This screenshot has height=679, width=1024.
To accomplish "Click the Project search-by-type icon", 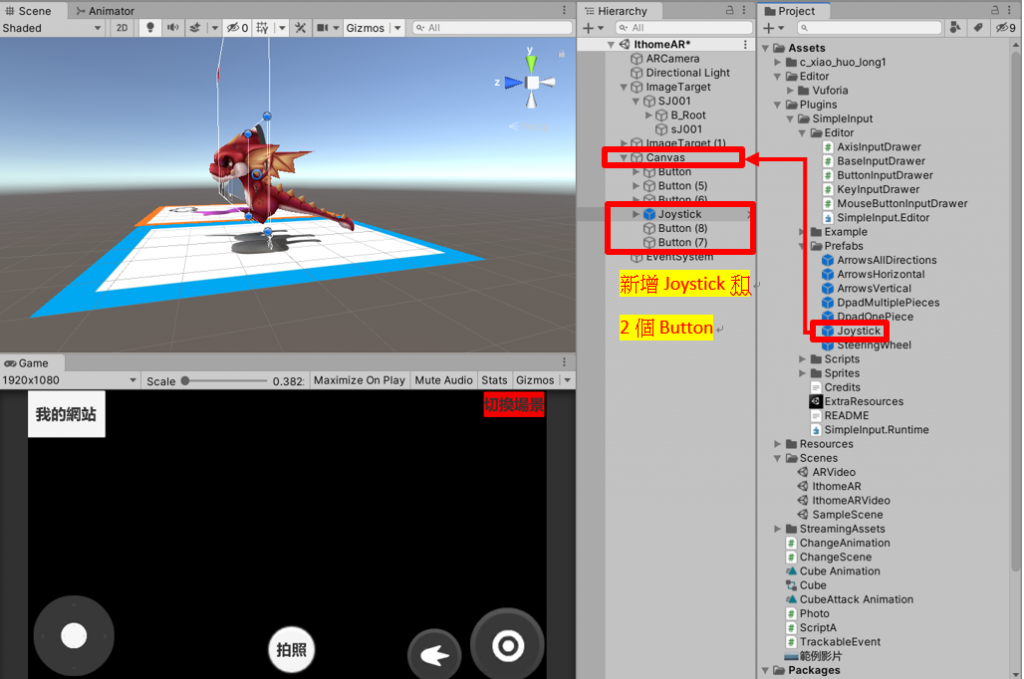I will click(955, 27).
